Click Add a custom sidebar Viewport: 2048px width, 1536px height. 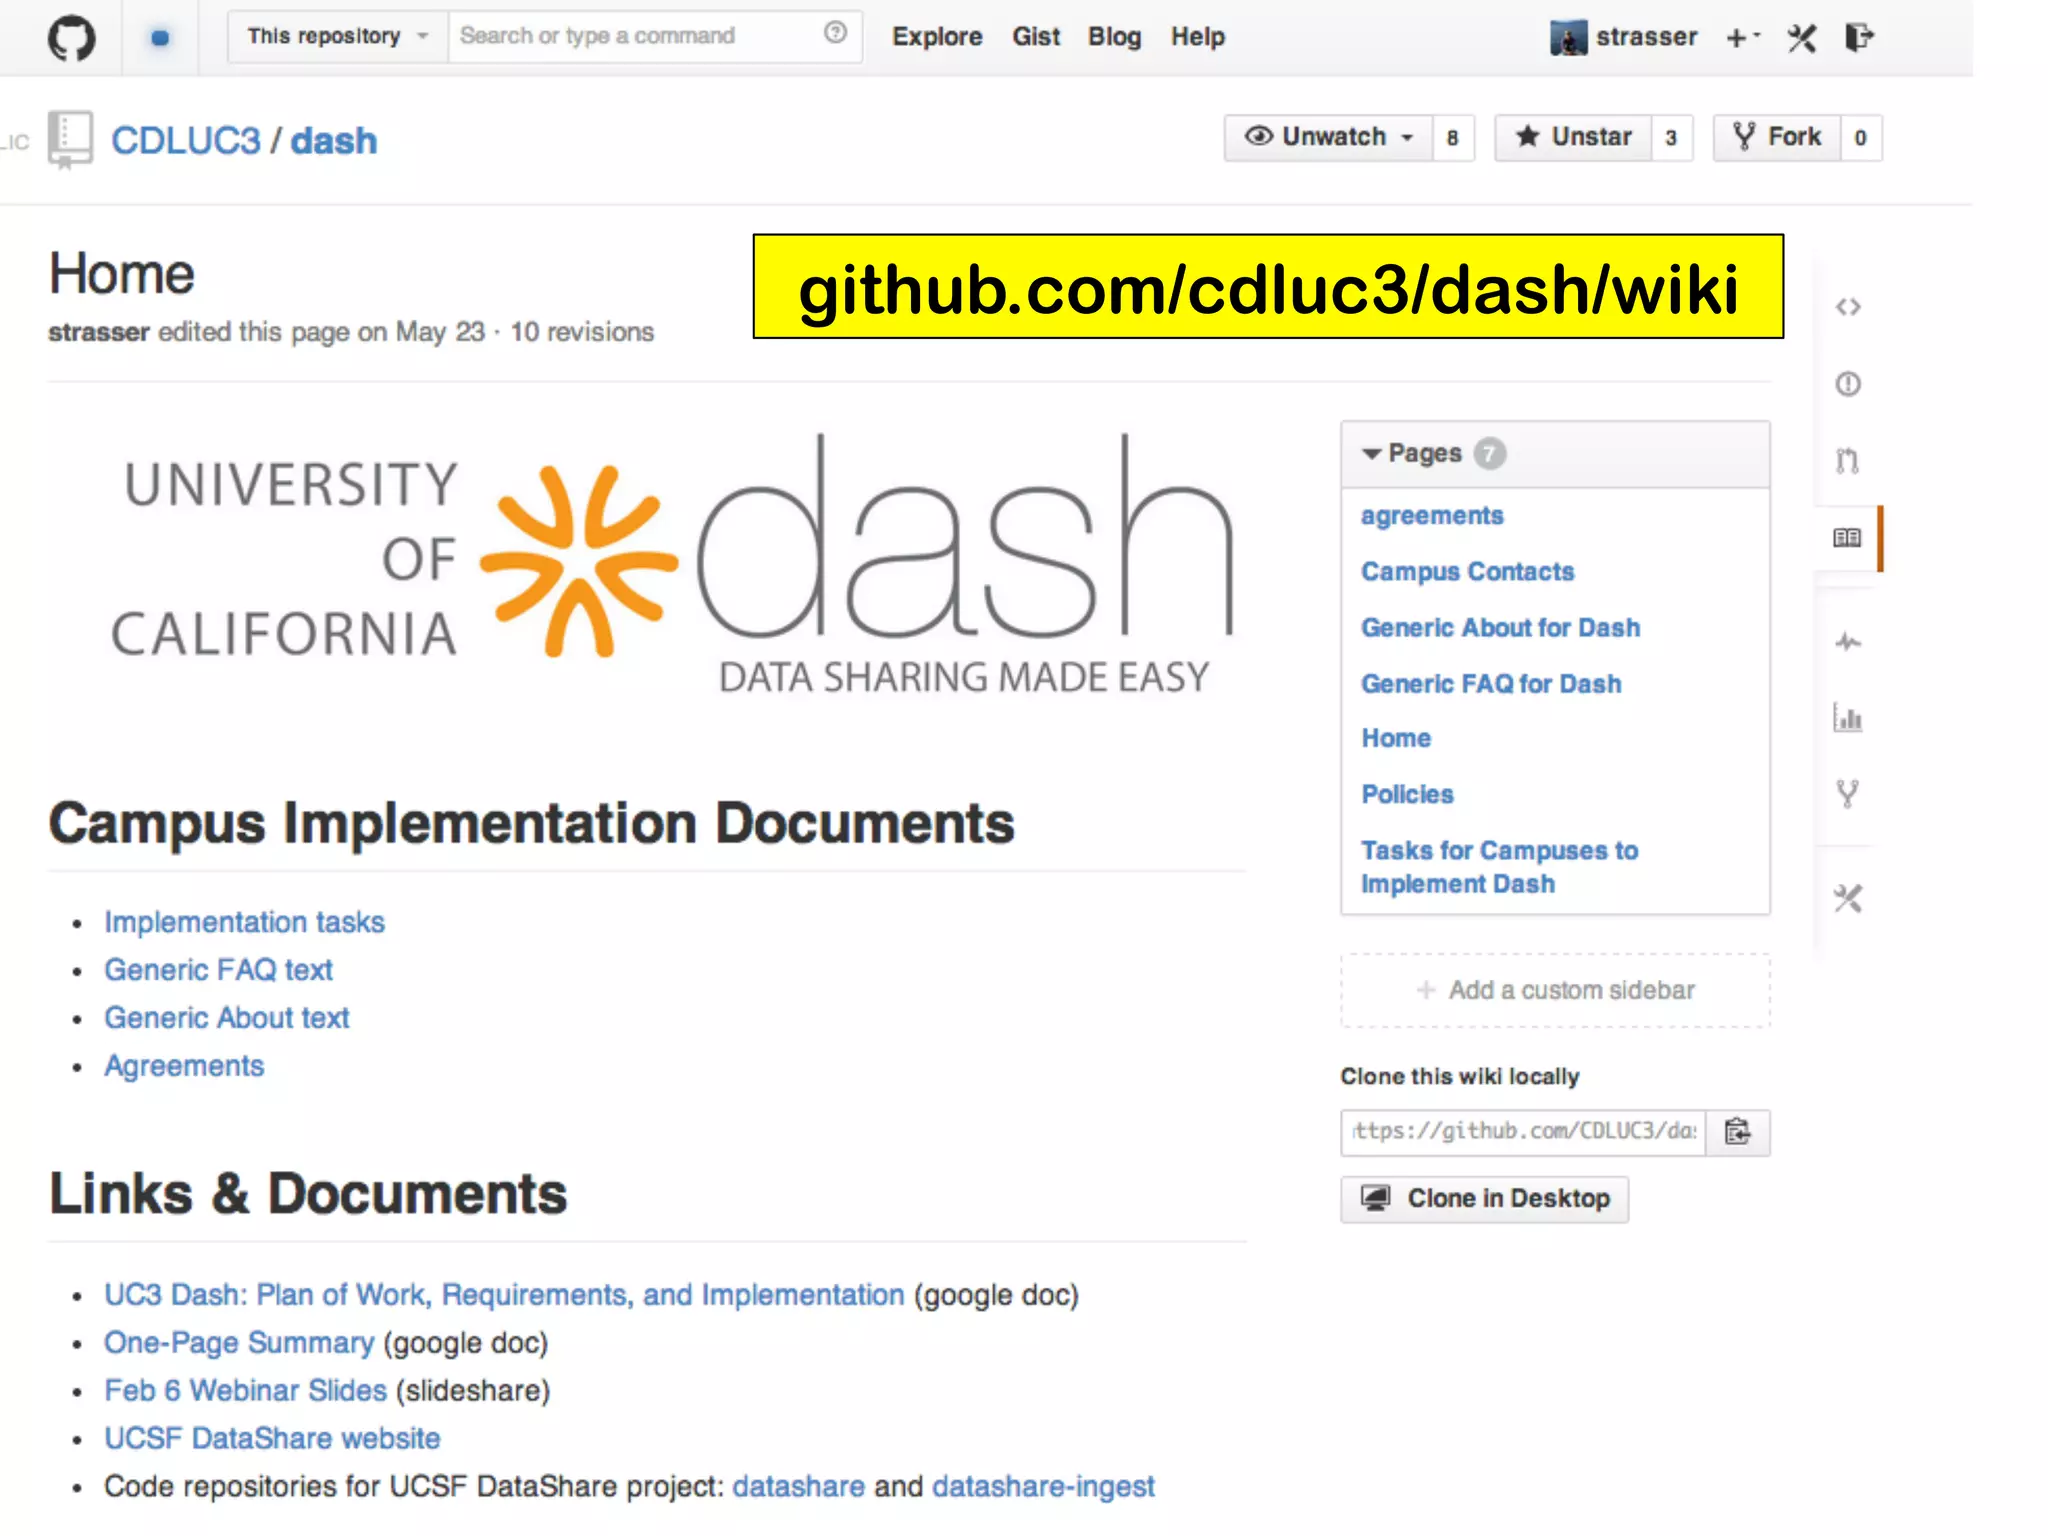pos(1555,990)
